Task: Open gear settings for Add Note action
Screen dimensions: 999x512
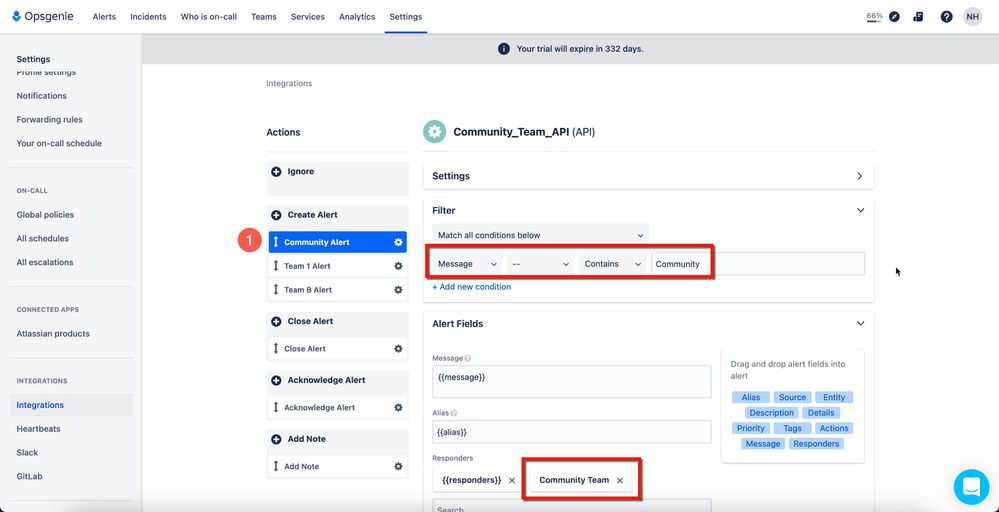Action: pos(398,466)
